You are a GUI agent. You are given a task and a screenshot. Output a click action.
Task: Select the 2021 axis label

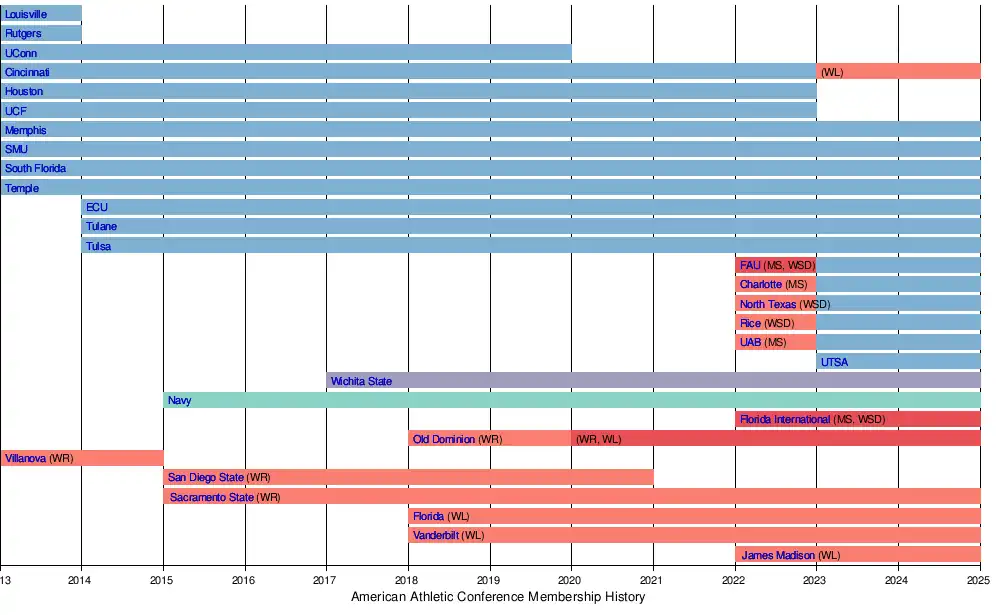coord(651,581)
